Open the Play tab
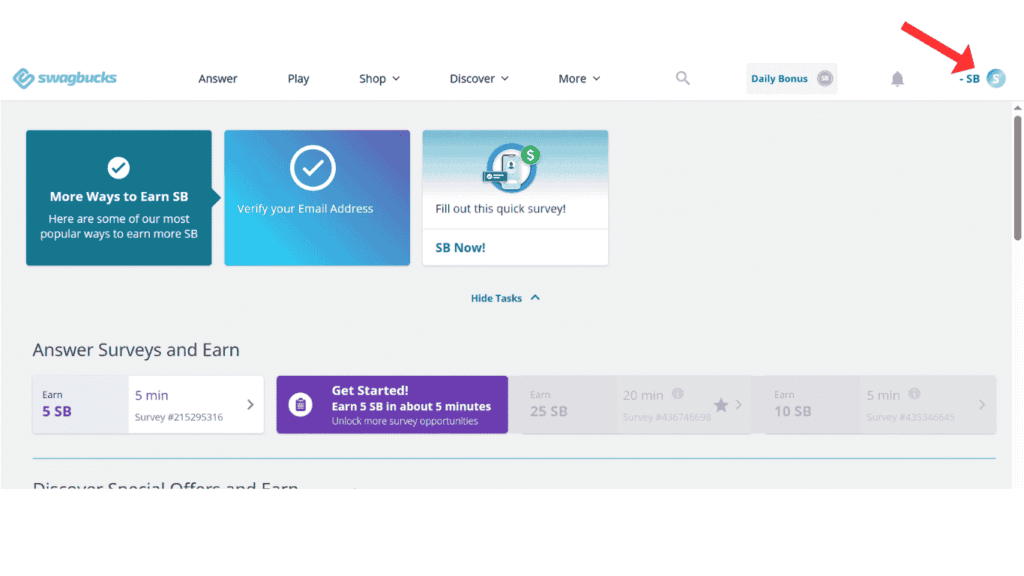The image size is (1024, 576). click(297, 78)
